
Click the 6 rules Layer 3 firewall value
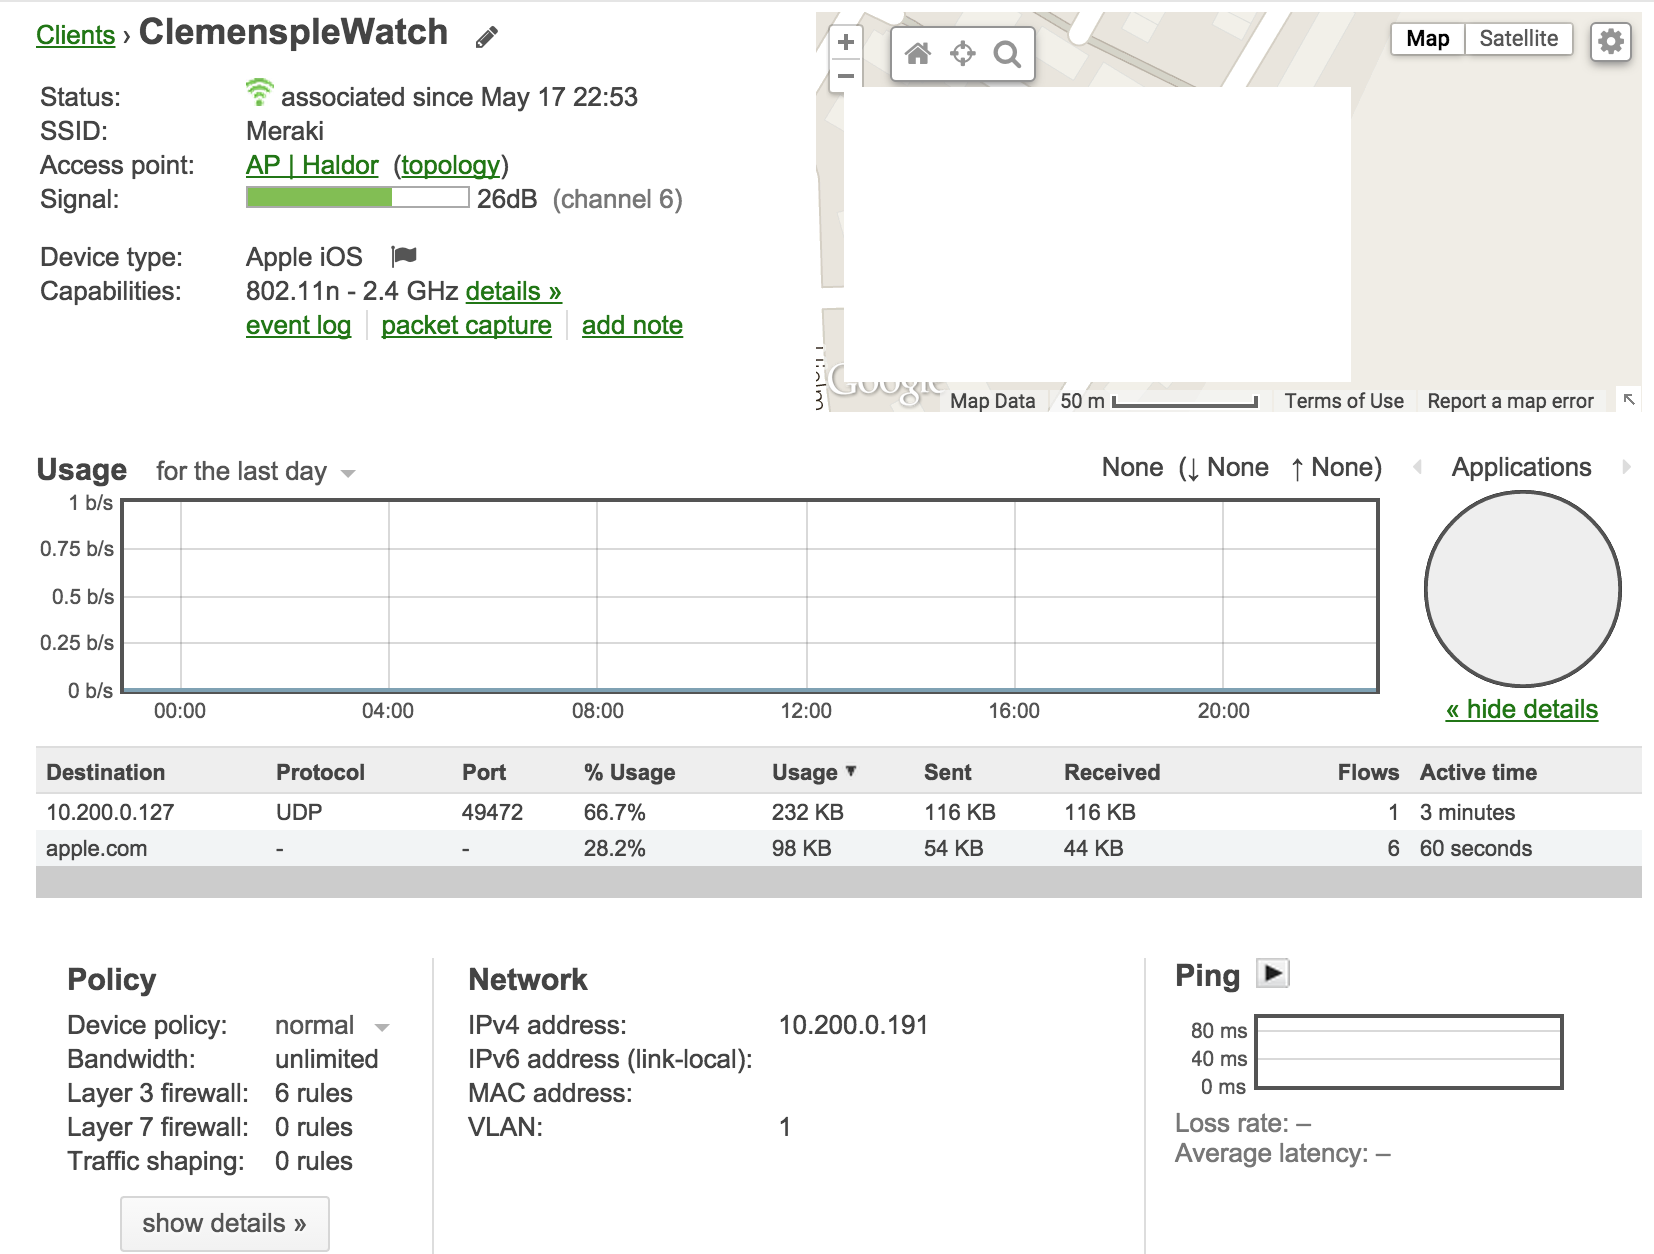[314, 1093]
